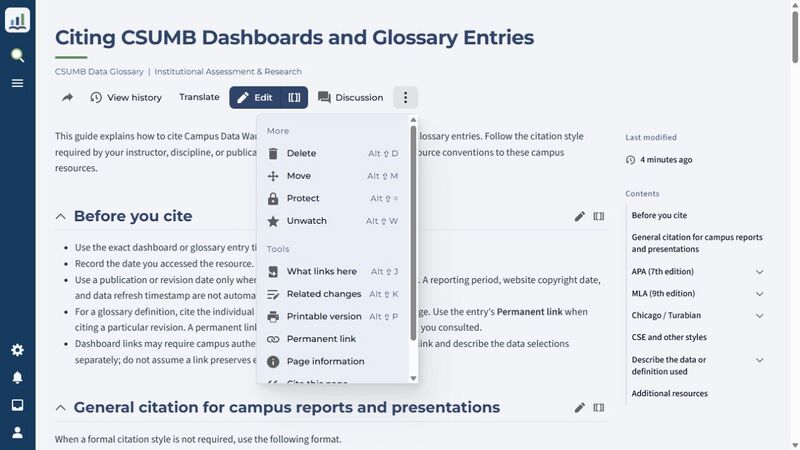Open Page information
The height and width of the screenshot is (450, 800).
[333, 361]
